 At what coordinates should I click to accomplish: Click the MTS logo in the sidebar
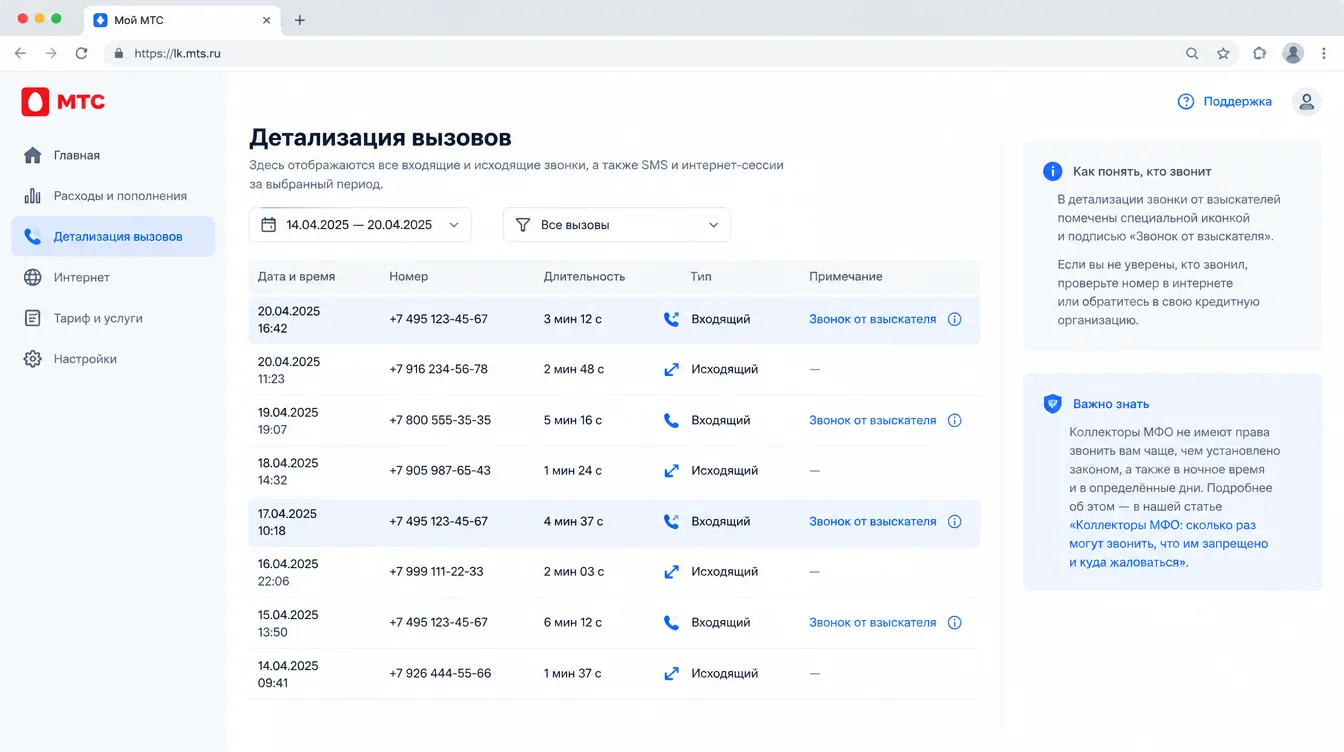(63, 101)
